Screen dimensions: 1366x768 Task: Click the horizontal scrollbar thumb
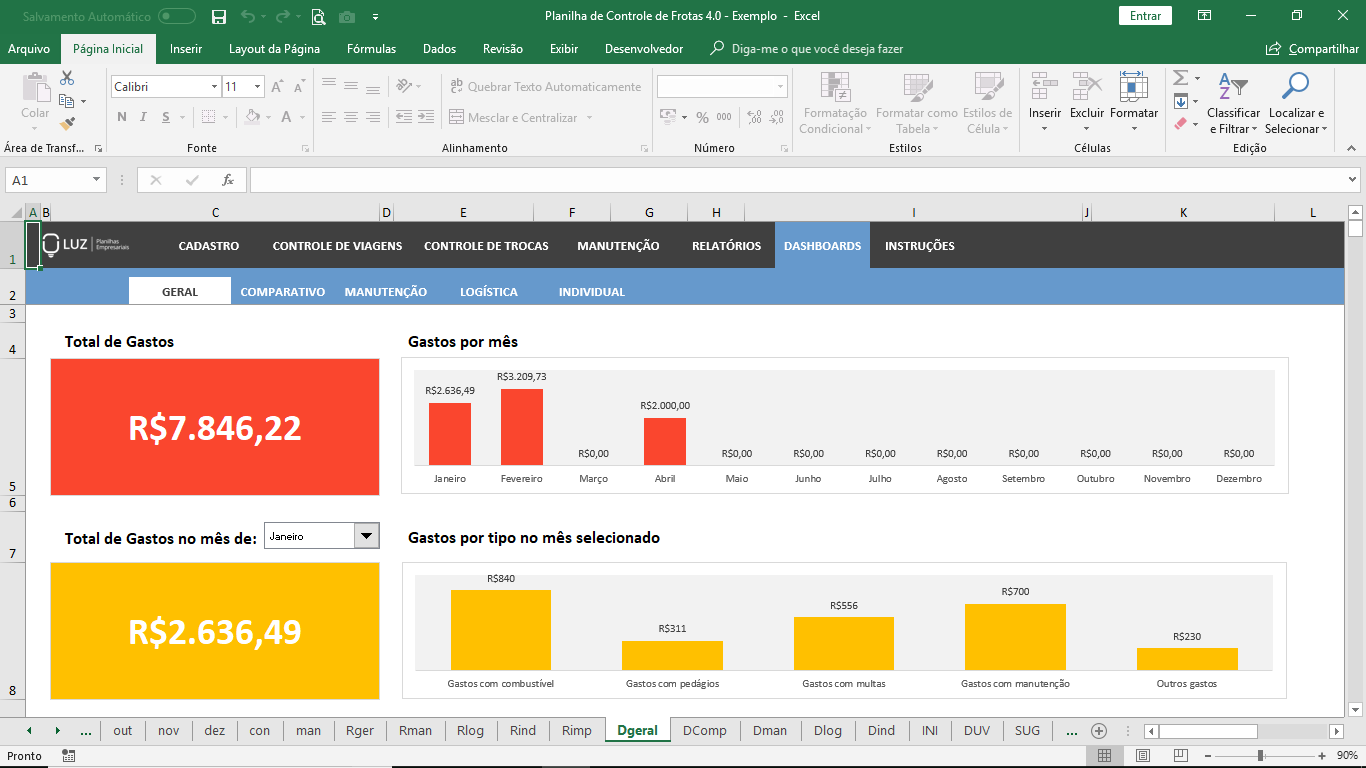(x=1208, y=731)
